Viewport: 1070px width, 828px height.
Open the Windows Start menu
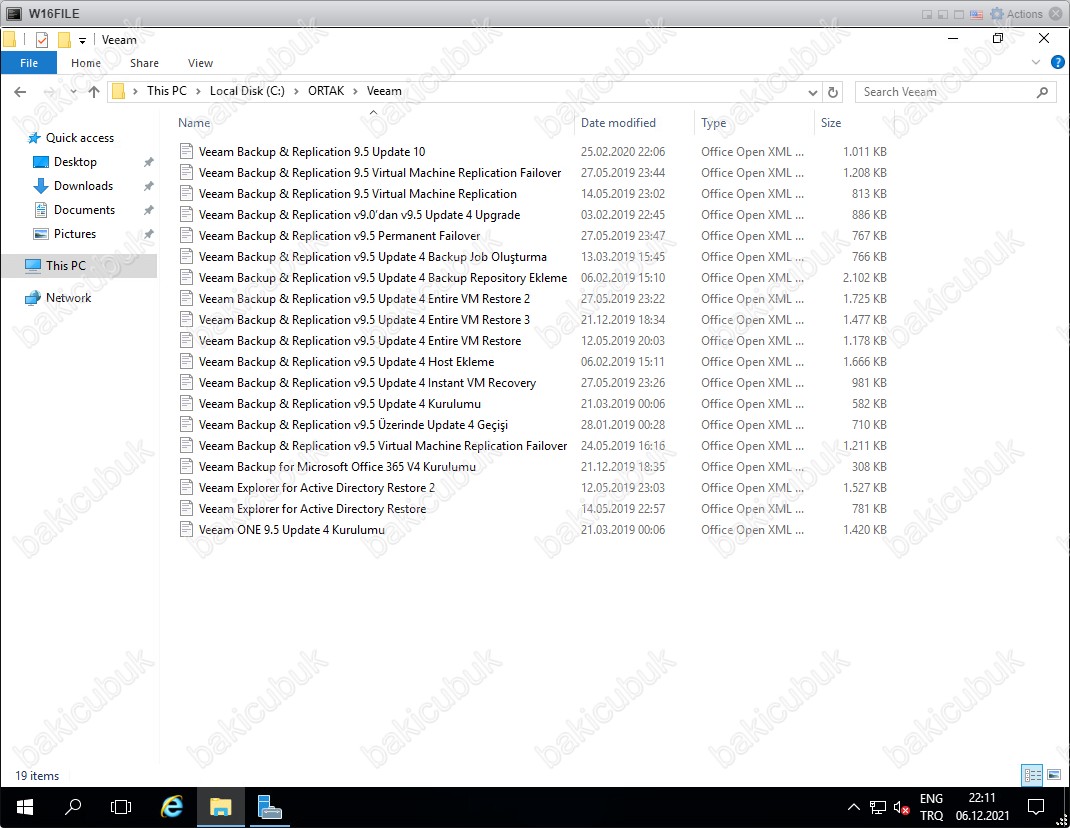25,808
